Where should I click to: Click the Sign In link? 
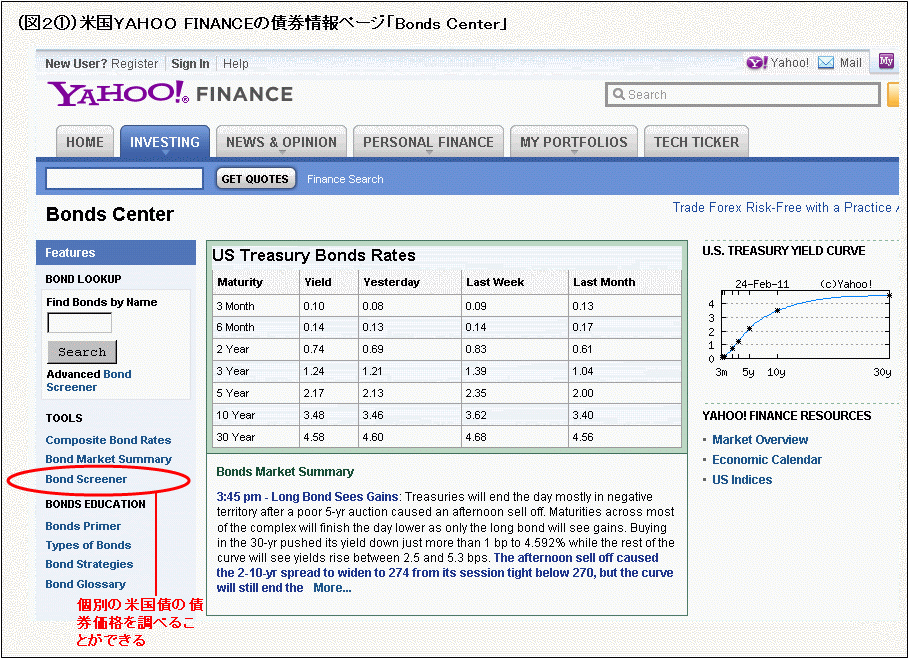tap(190, 64)
